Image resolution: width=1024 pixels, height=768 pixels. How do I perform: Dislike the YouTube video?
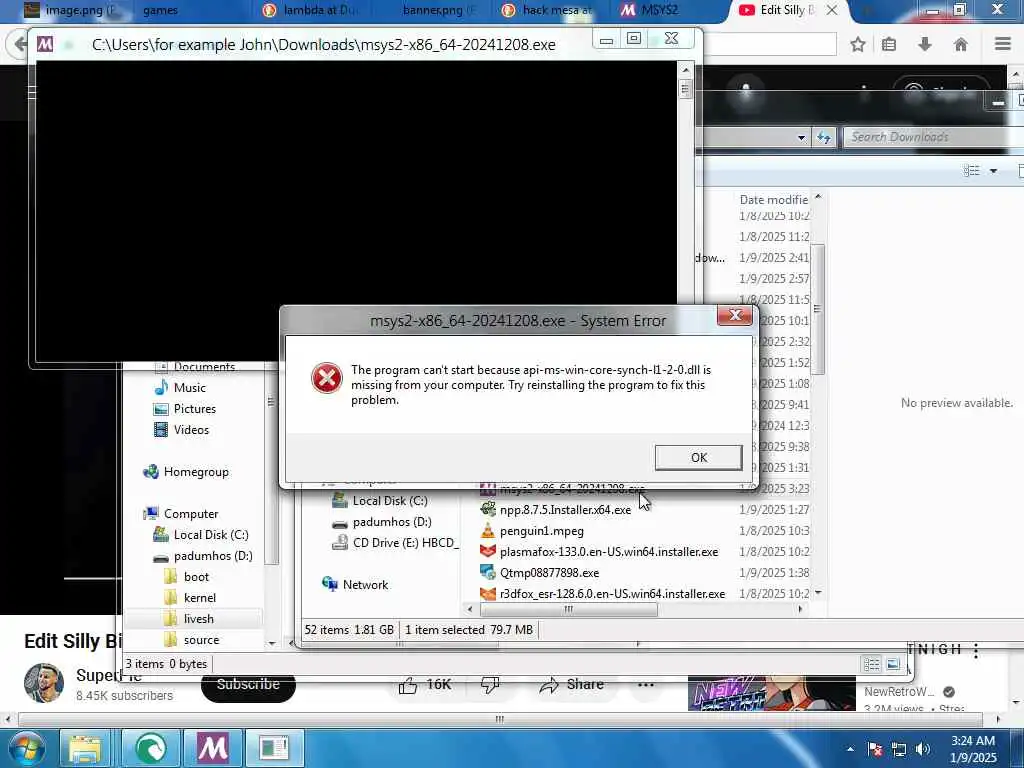(490, 684)
